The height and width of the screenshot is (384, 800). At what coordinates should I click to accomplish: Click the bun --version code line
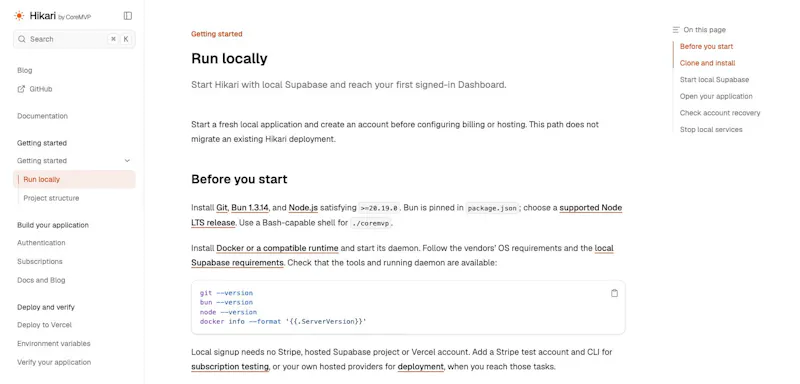pos(226,302)
